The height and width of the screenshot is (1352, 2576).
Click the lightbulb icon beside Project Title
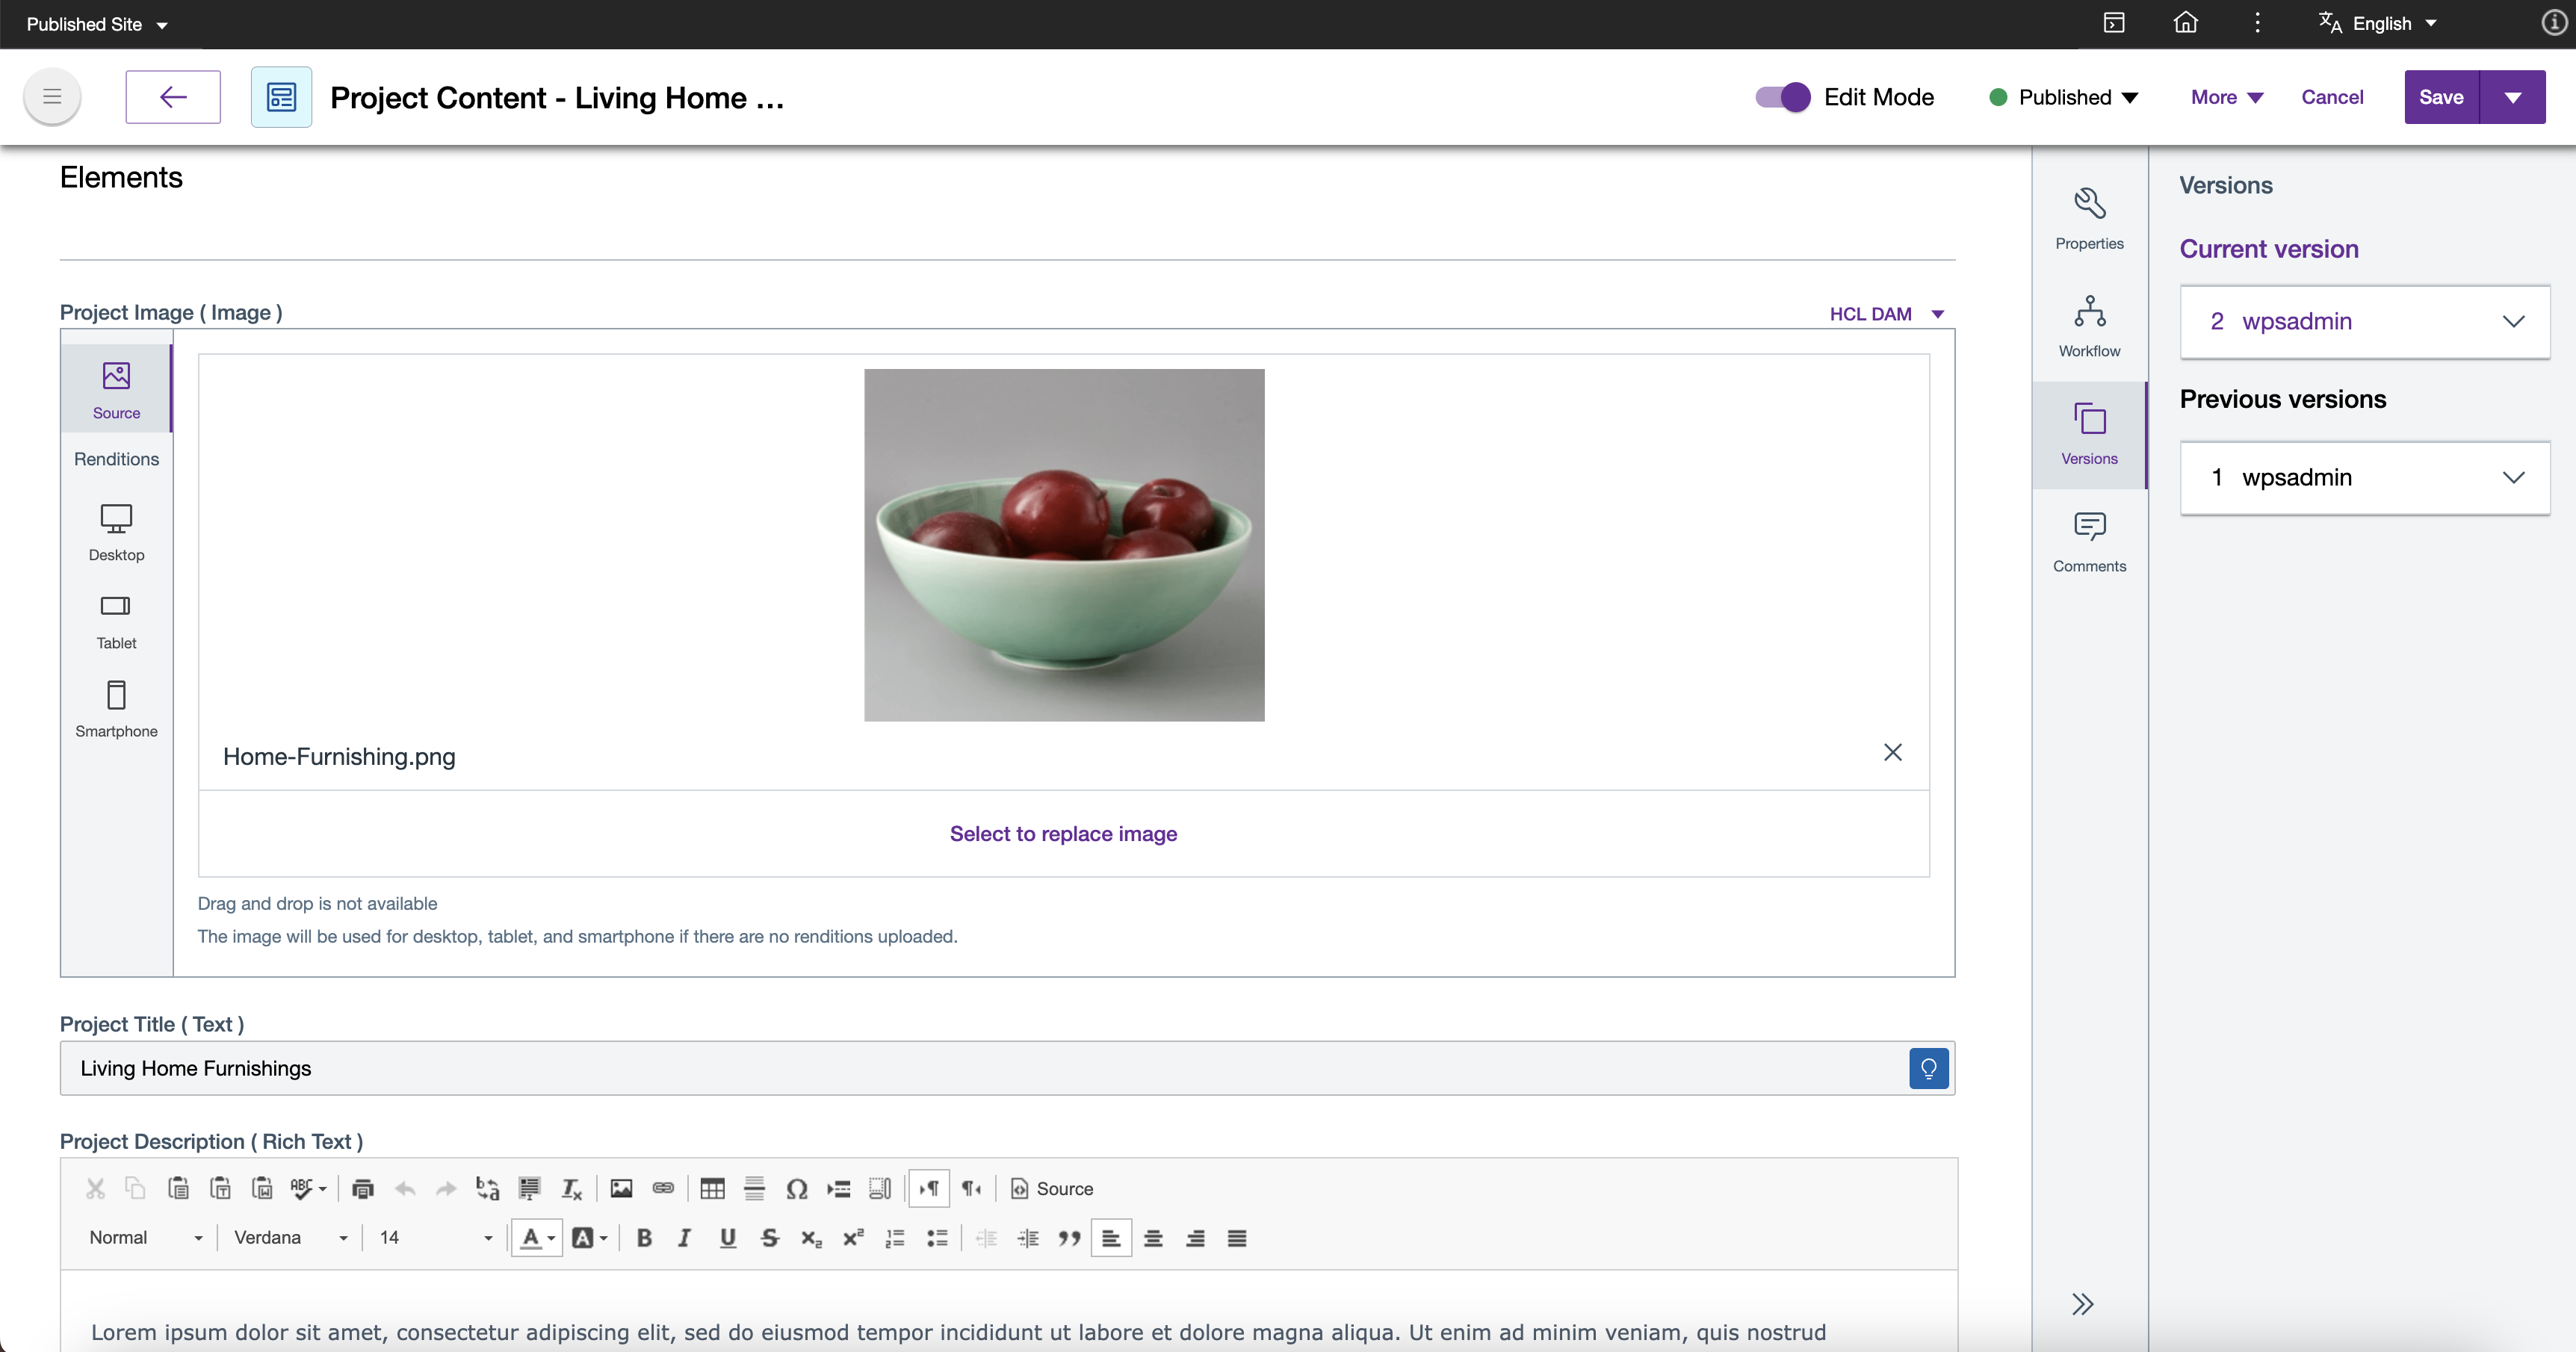pos(1928,1068)
